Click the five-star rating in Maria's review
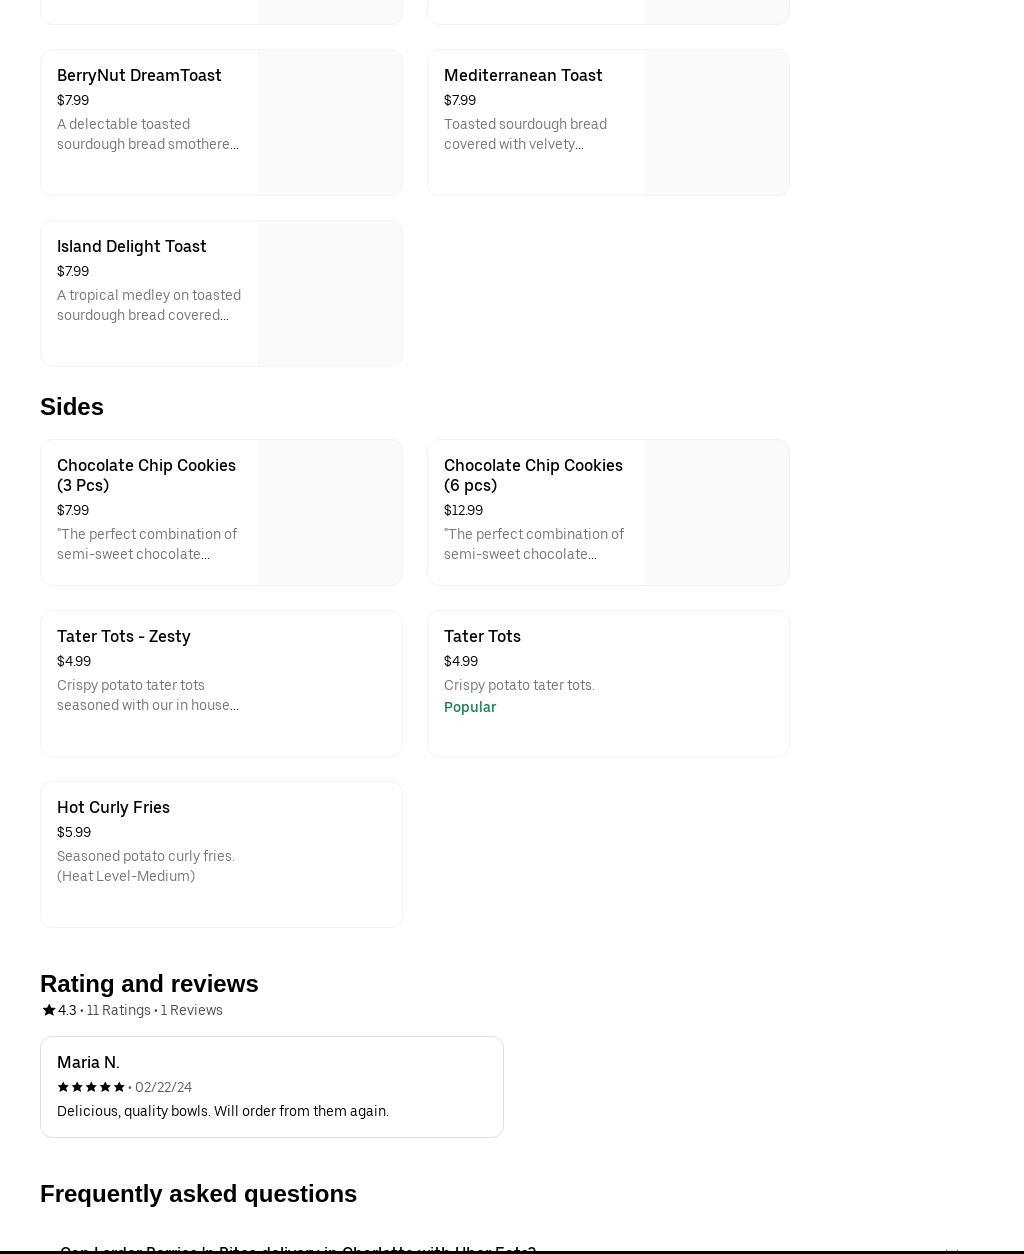The width and height of the screenshot is (1024, 1254). pyautogui.click(x=91, y=1087)
